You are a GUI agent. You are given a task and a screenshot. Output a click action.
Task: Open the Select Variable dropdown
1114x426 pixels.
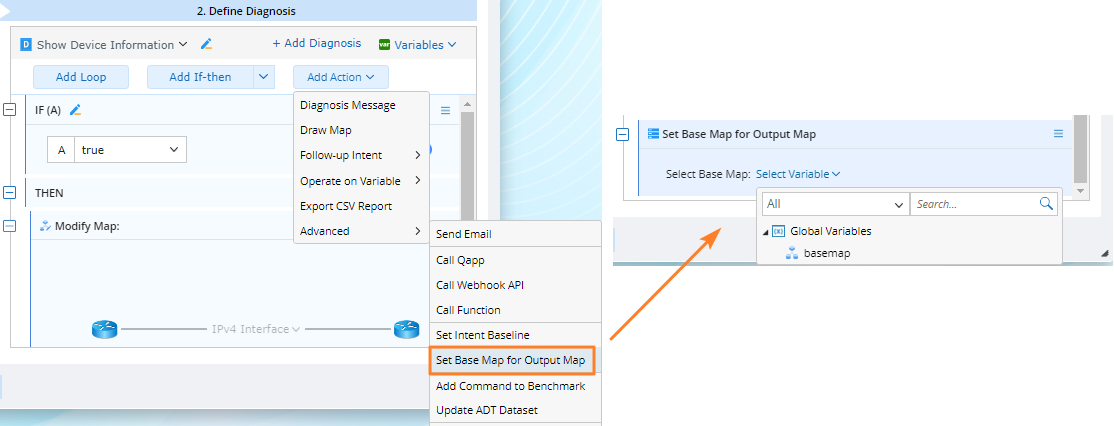(x=798, y=174)
